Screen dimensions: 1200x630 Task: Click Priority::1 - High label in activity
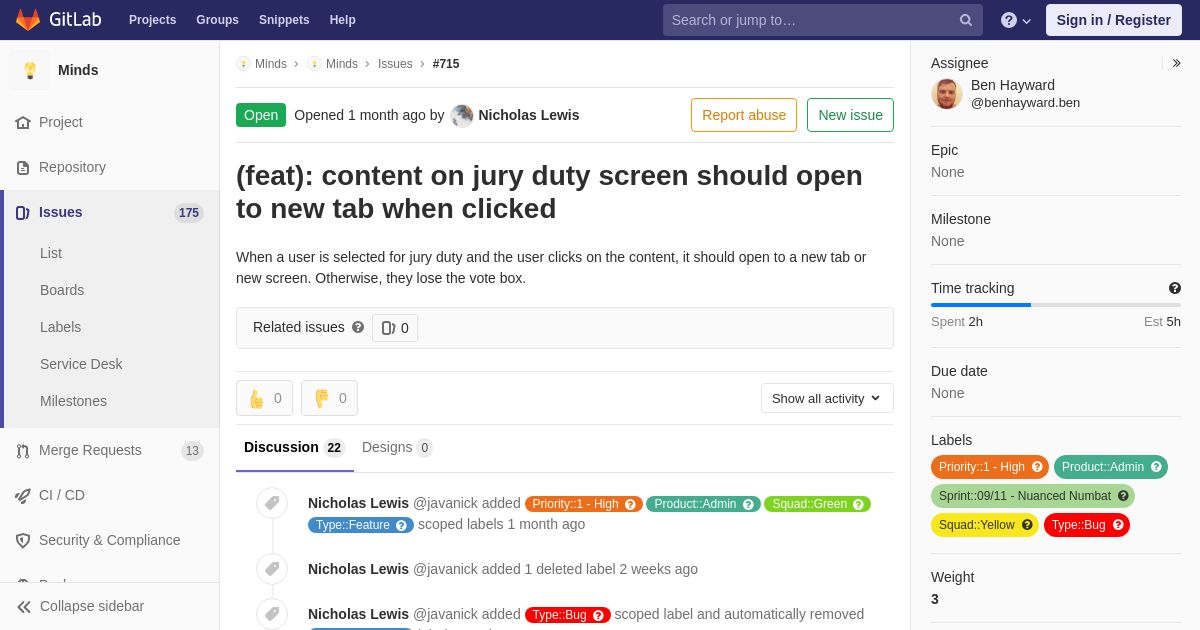[584, 504]
